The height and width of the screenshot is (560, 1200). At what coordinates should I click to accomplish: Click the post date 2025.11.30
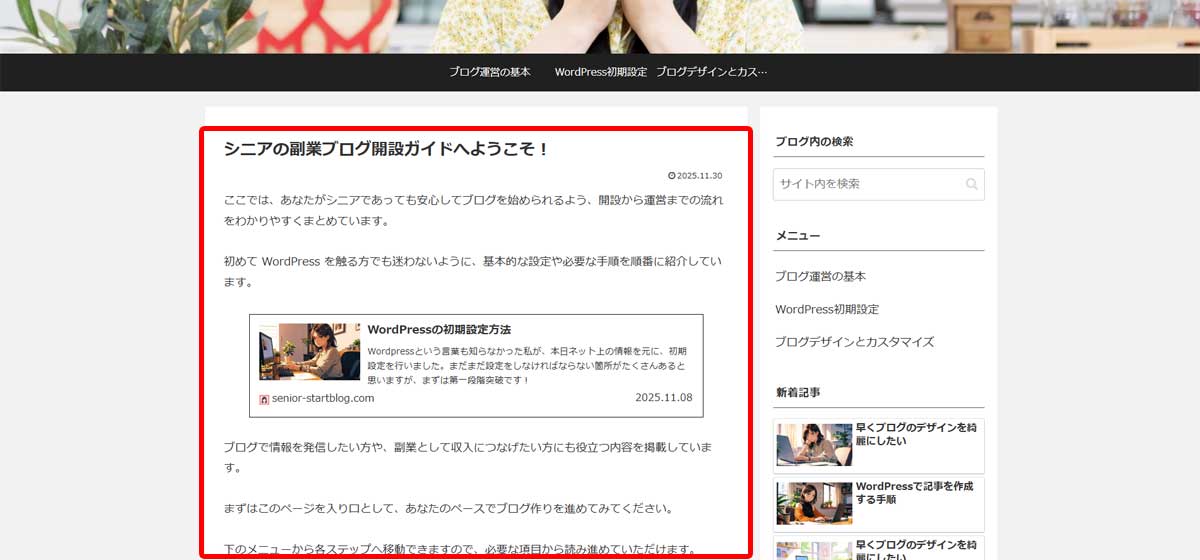coord(699,176)
